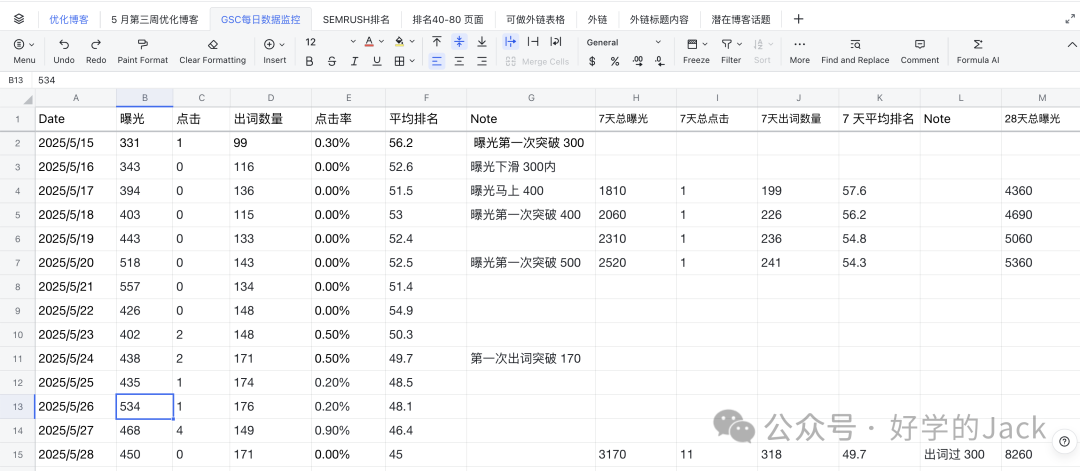Image resolution: width=1080 pixels, height=471 pixels.
Task: Select cell 第一次出词突破 170
Action: point(531,358)
